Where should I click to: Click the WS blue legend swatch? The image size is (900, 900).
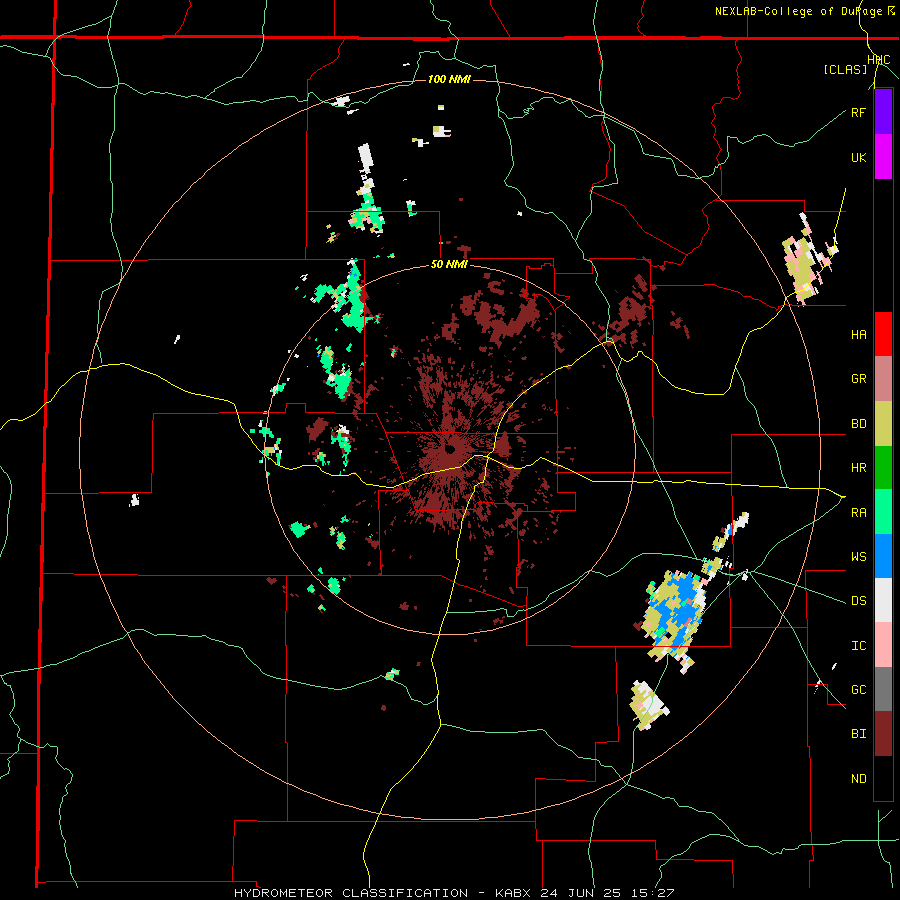[x=883, y=556]
